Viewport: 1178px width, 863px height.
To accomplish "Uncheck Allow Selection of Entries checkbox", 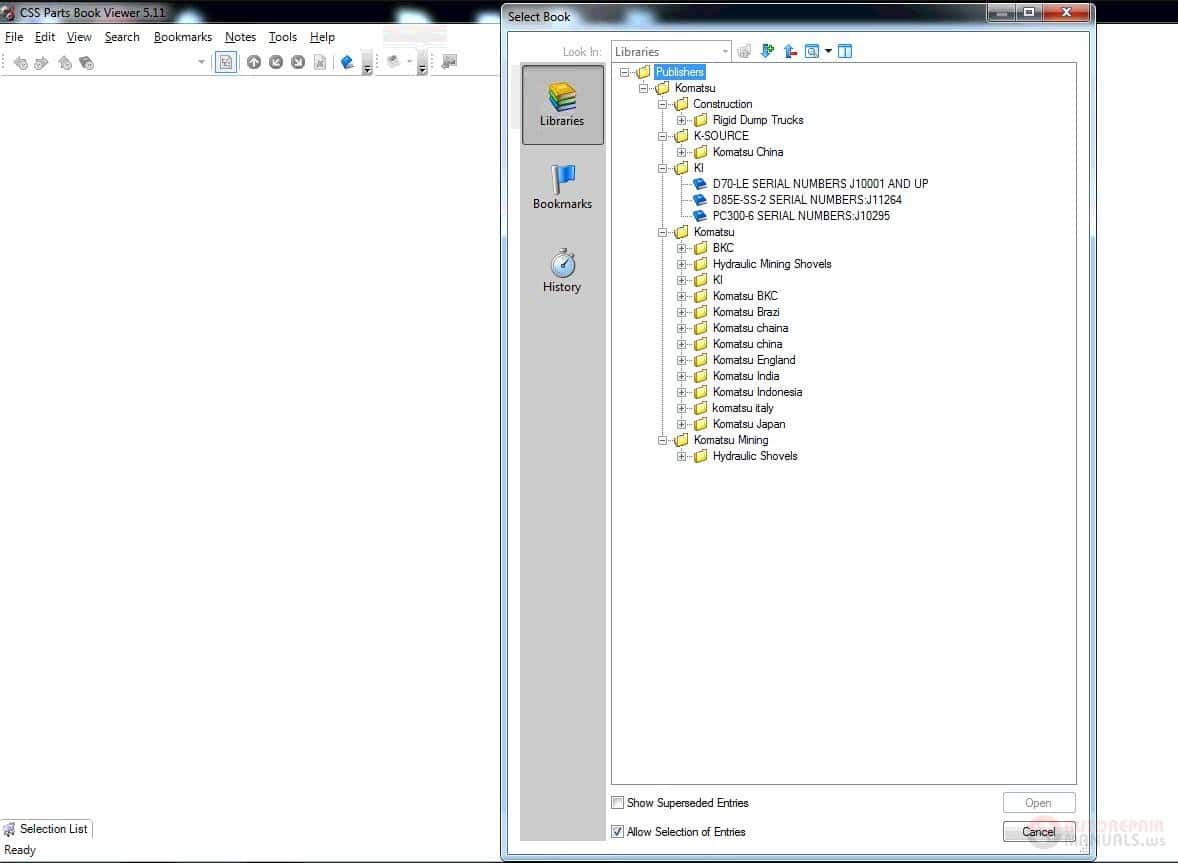I will [x=618, y=831].
